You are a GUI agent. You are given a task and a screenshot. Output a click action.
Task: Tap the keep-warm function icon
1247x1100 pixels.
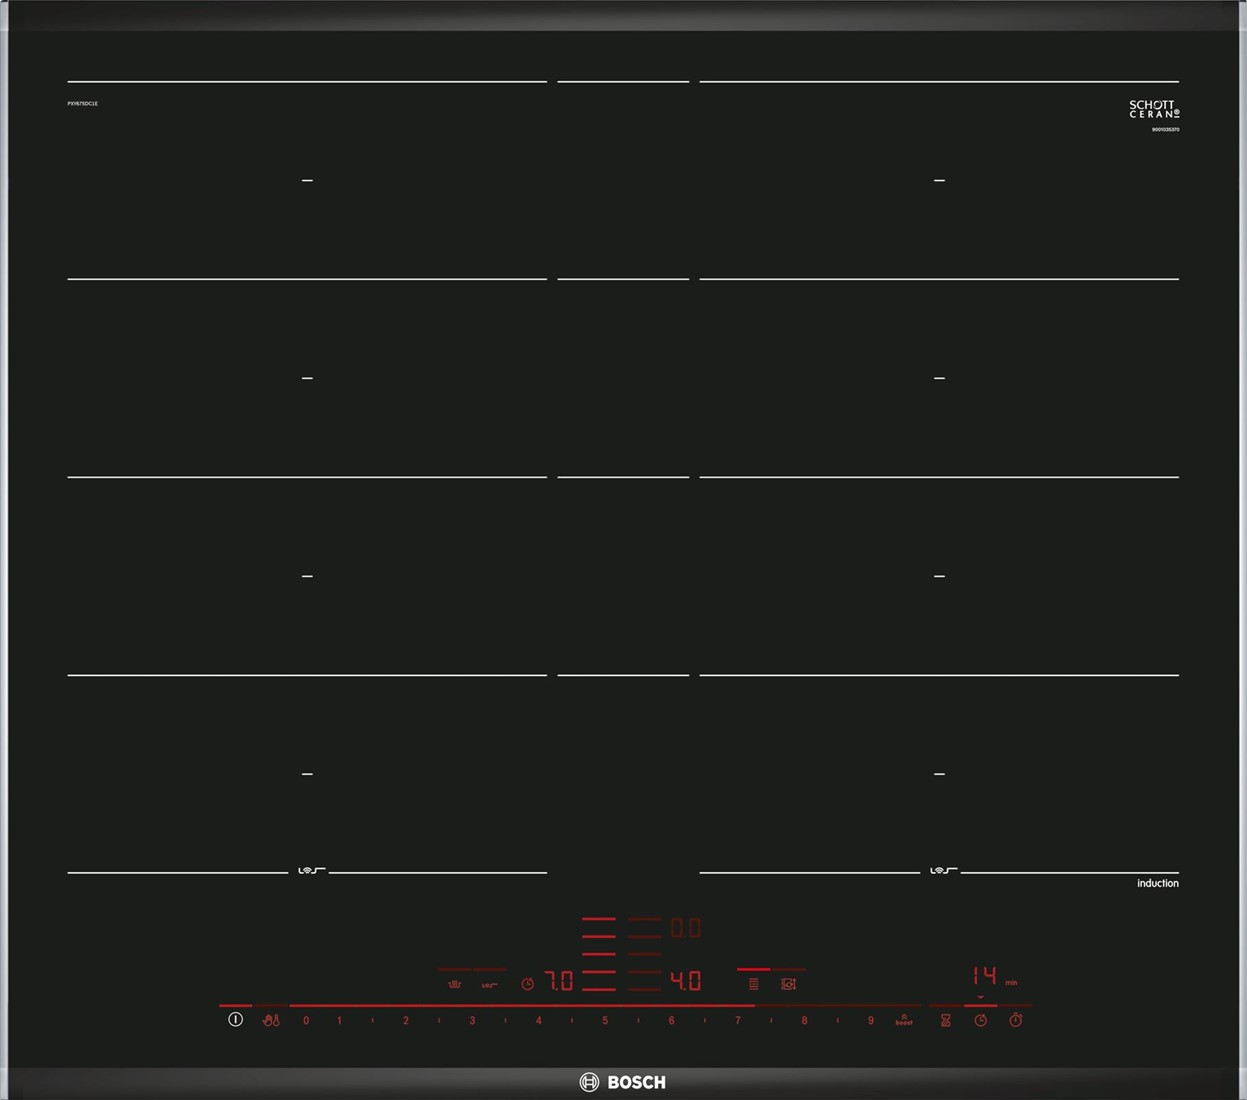[454, 984]
